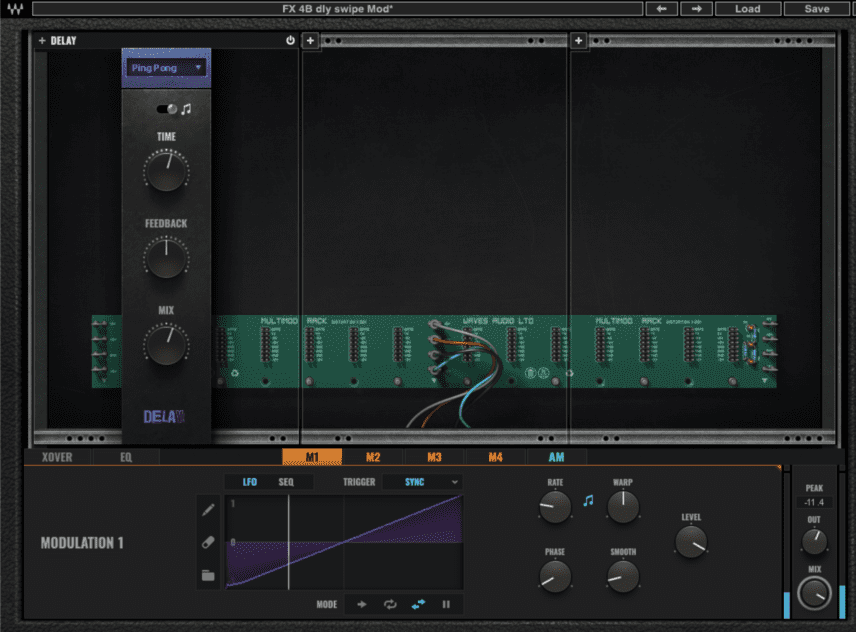Adjust the OUT knob

coord(814,541)
